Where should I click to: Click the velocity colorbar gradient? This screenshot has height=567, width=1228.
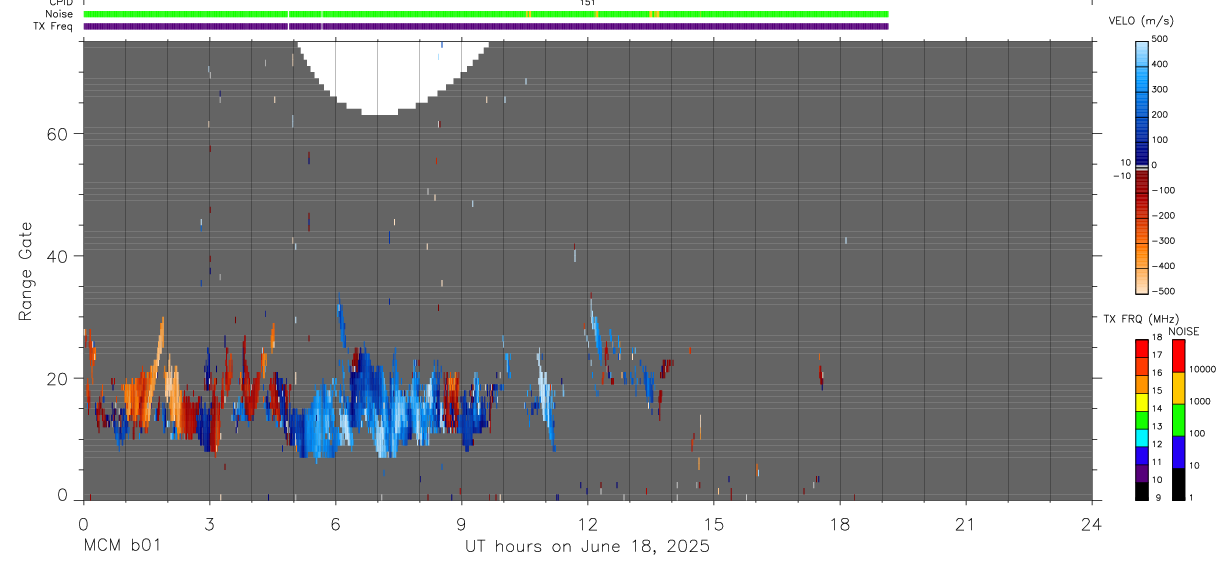tap(1142, 166)
